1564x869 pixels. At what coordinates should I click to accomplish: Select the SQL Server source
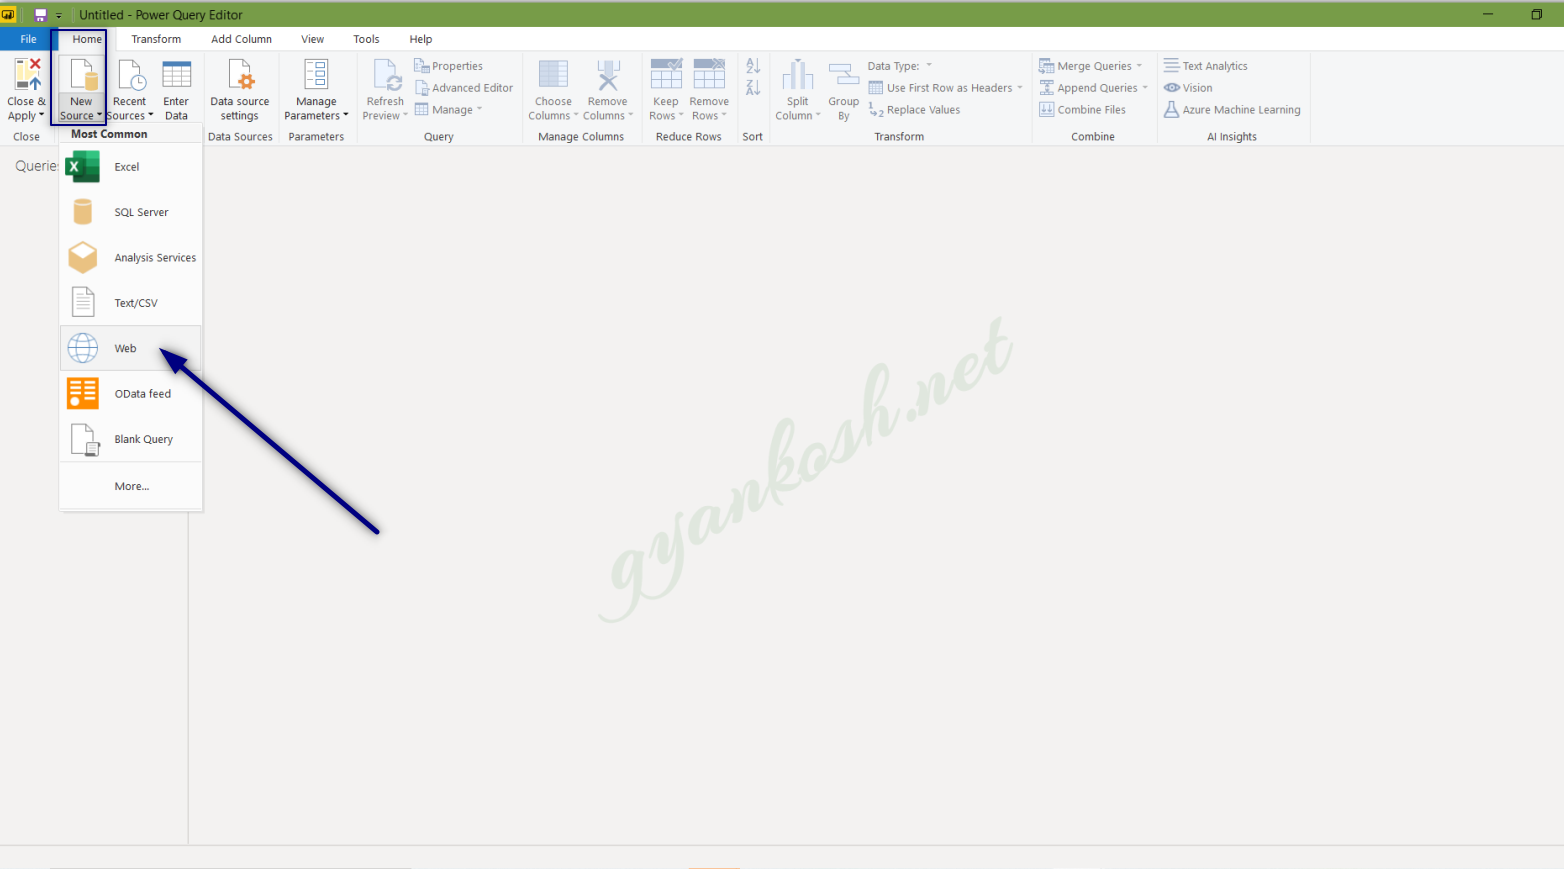[131, 212]
